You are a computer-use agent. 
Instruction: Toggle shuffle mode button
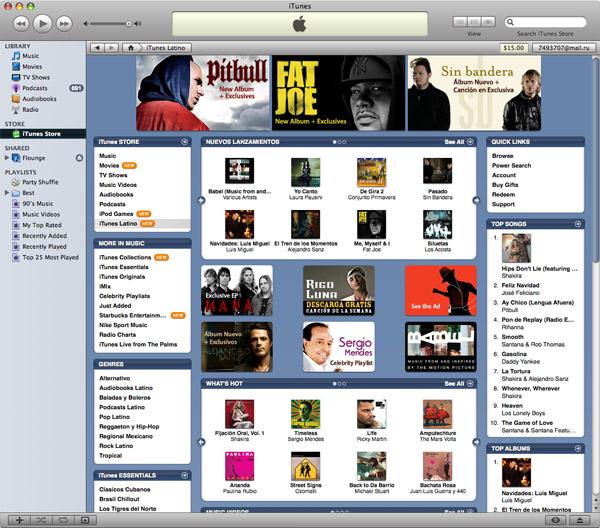point(41,520)
